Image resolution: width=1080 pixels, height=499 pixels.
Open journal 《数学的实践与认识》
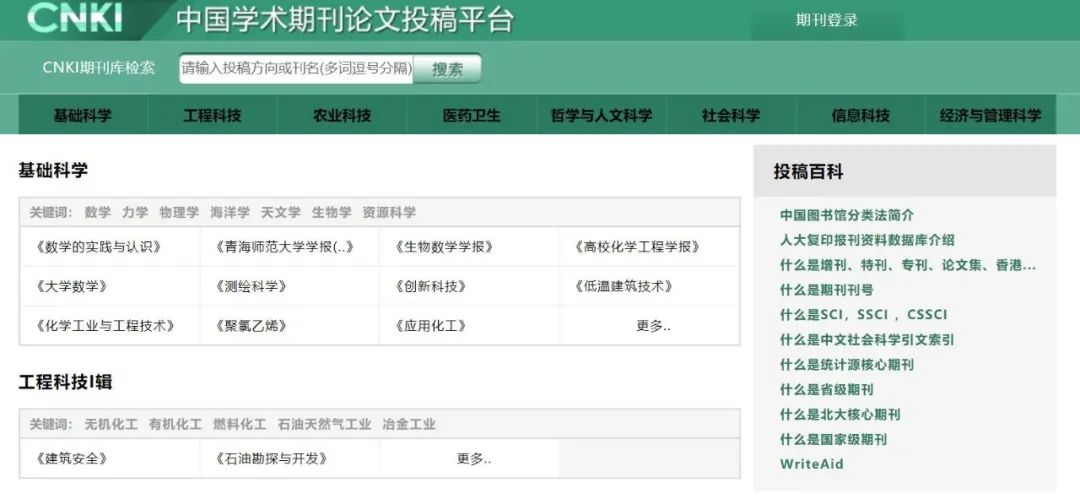point(96,247)
